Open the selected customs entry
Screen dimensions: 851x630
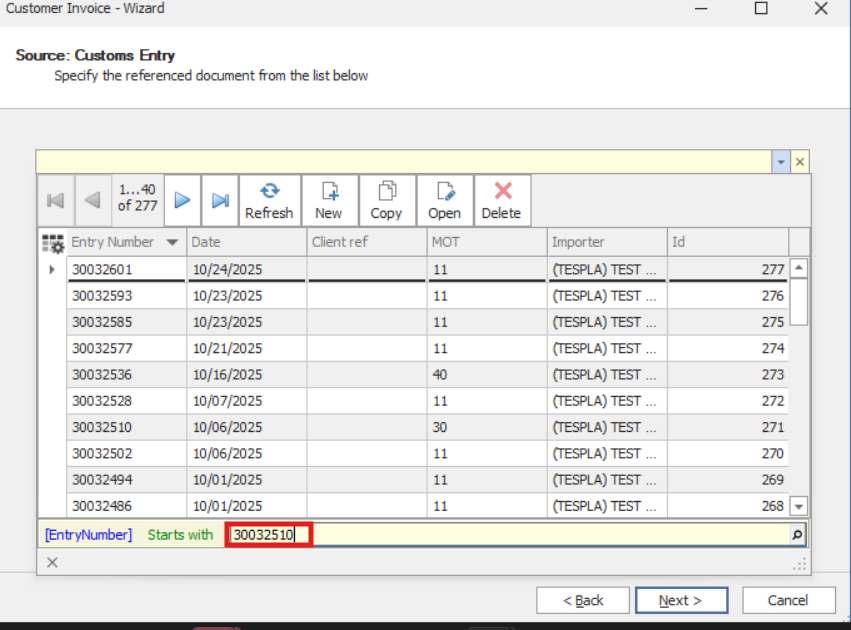click(444, 200)
